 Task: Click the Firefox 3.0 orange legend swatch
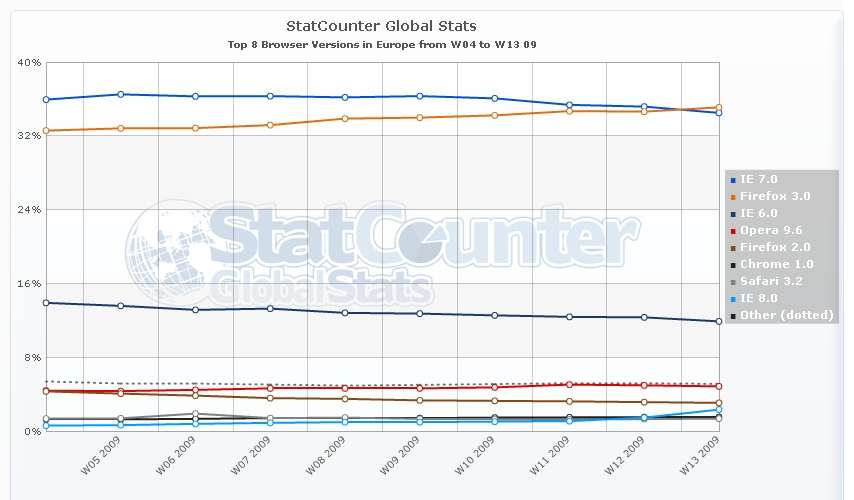(x=733, y=197)
